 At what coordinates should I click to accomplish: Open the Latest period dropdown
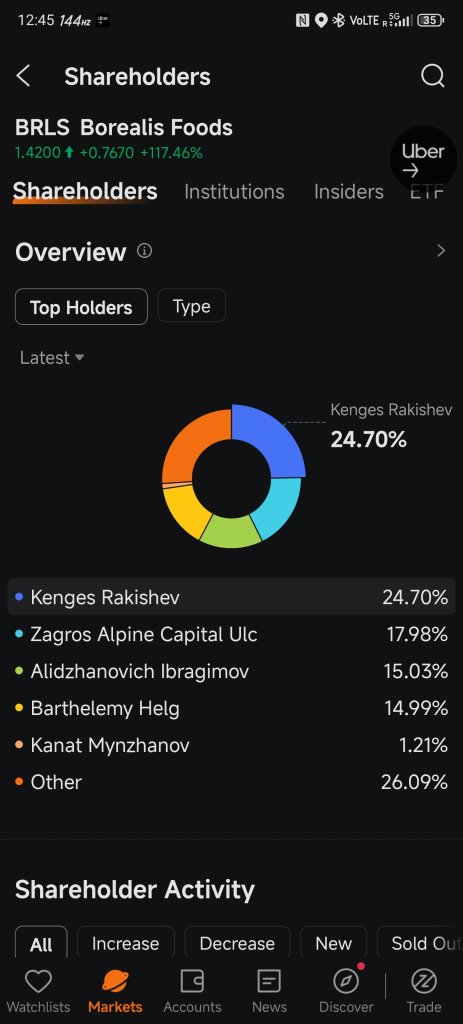point(52,358)
